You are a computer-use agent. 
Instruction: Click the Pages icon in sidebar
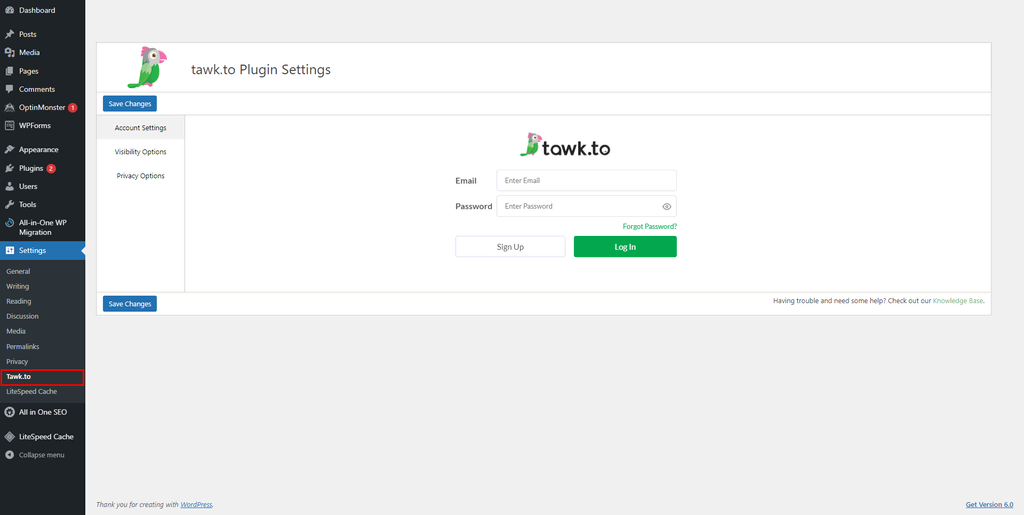click(x=10, y=70)
